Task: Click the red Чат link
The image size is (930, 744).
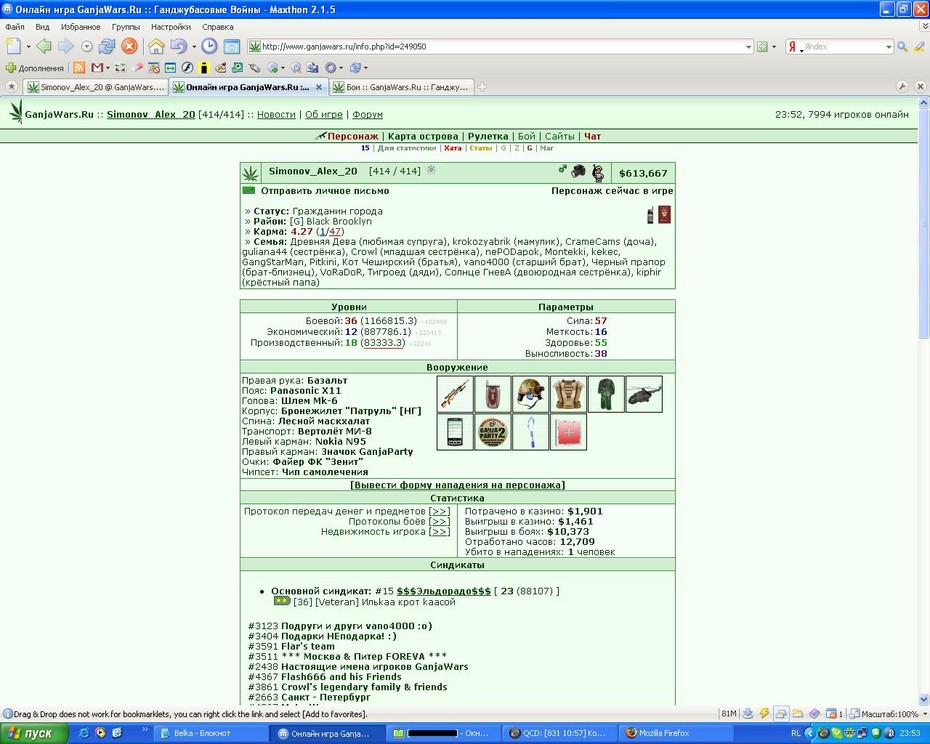Action: coord(593,136)
